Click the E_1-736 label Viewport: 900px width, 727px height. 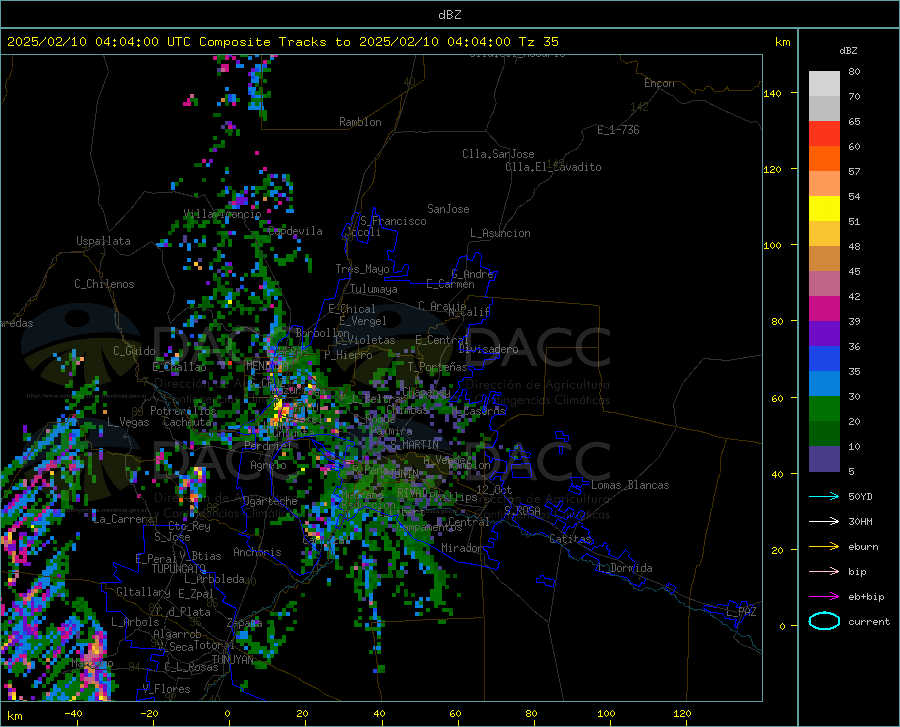pyautogui.click(x=618, y=130)
